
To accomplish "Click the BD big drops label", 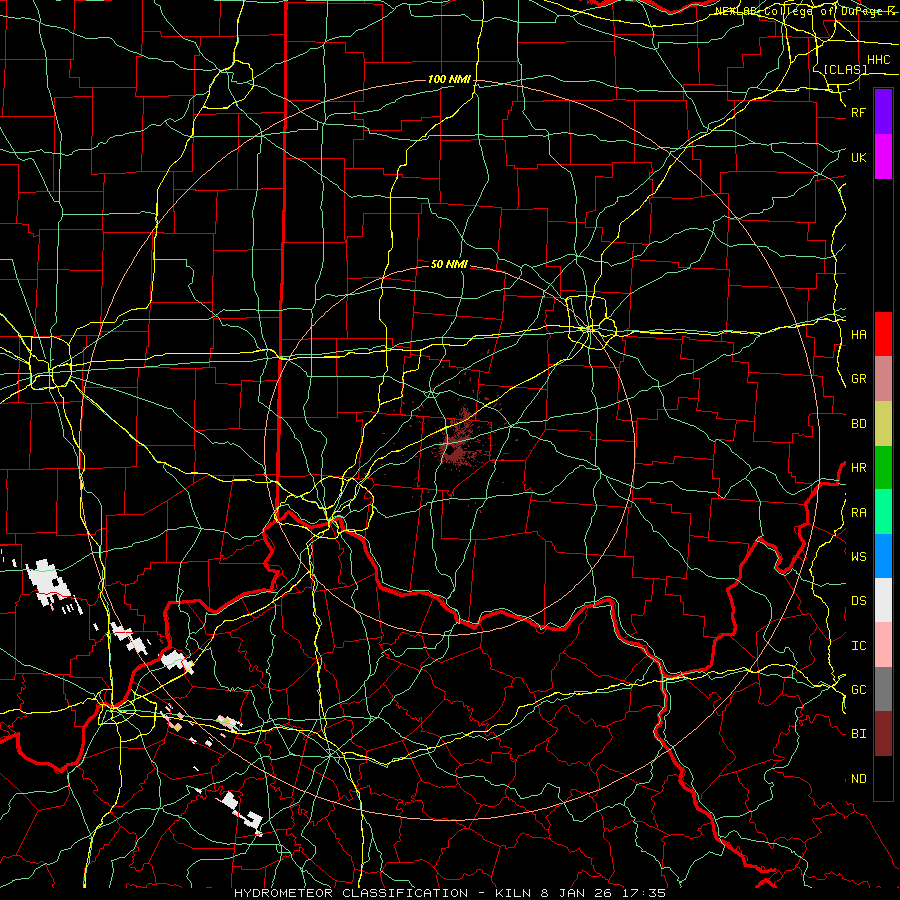I will tap(858, 424).
